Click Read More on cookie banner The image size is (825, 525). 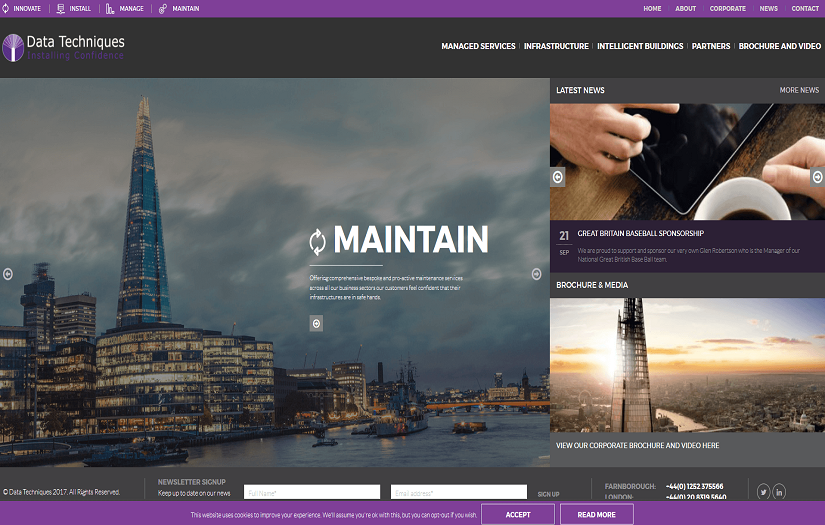pyautogui.click(x=597, y=514)
